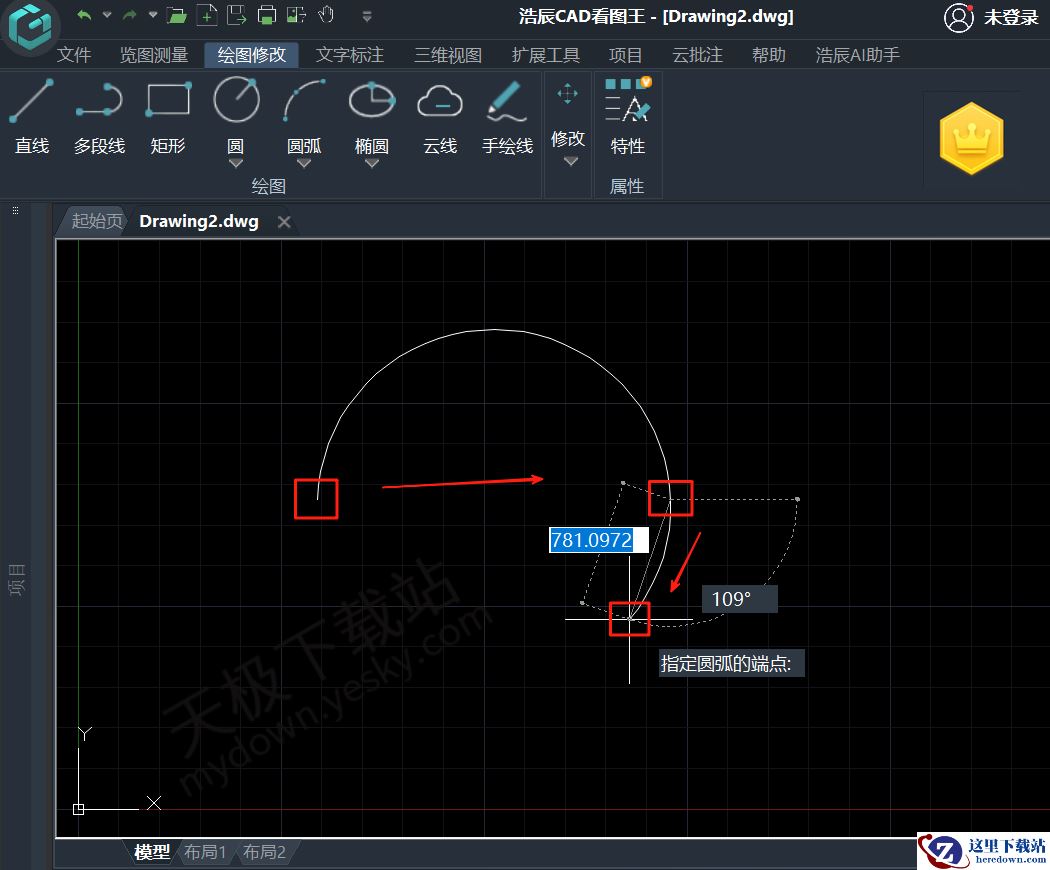Switch to the 起始页 start page tab
The image size is (1050, 870).
pos(96,221)
